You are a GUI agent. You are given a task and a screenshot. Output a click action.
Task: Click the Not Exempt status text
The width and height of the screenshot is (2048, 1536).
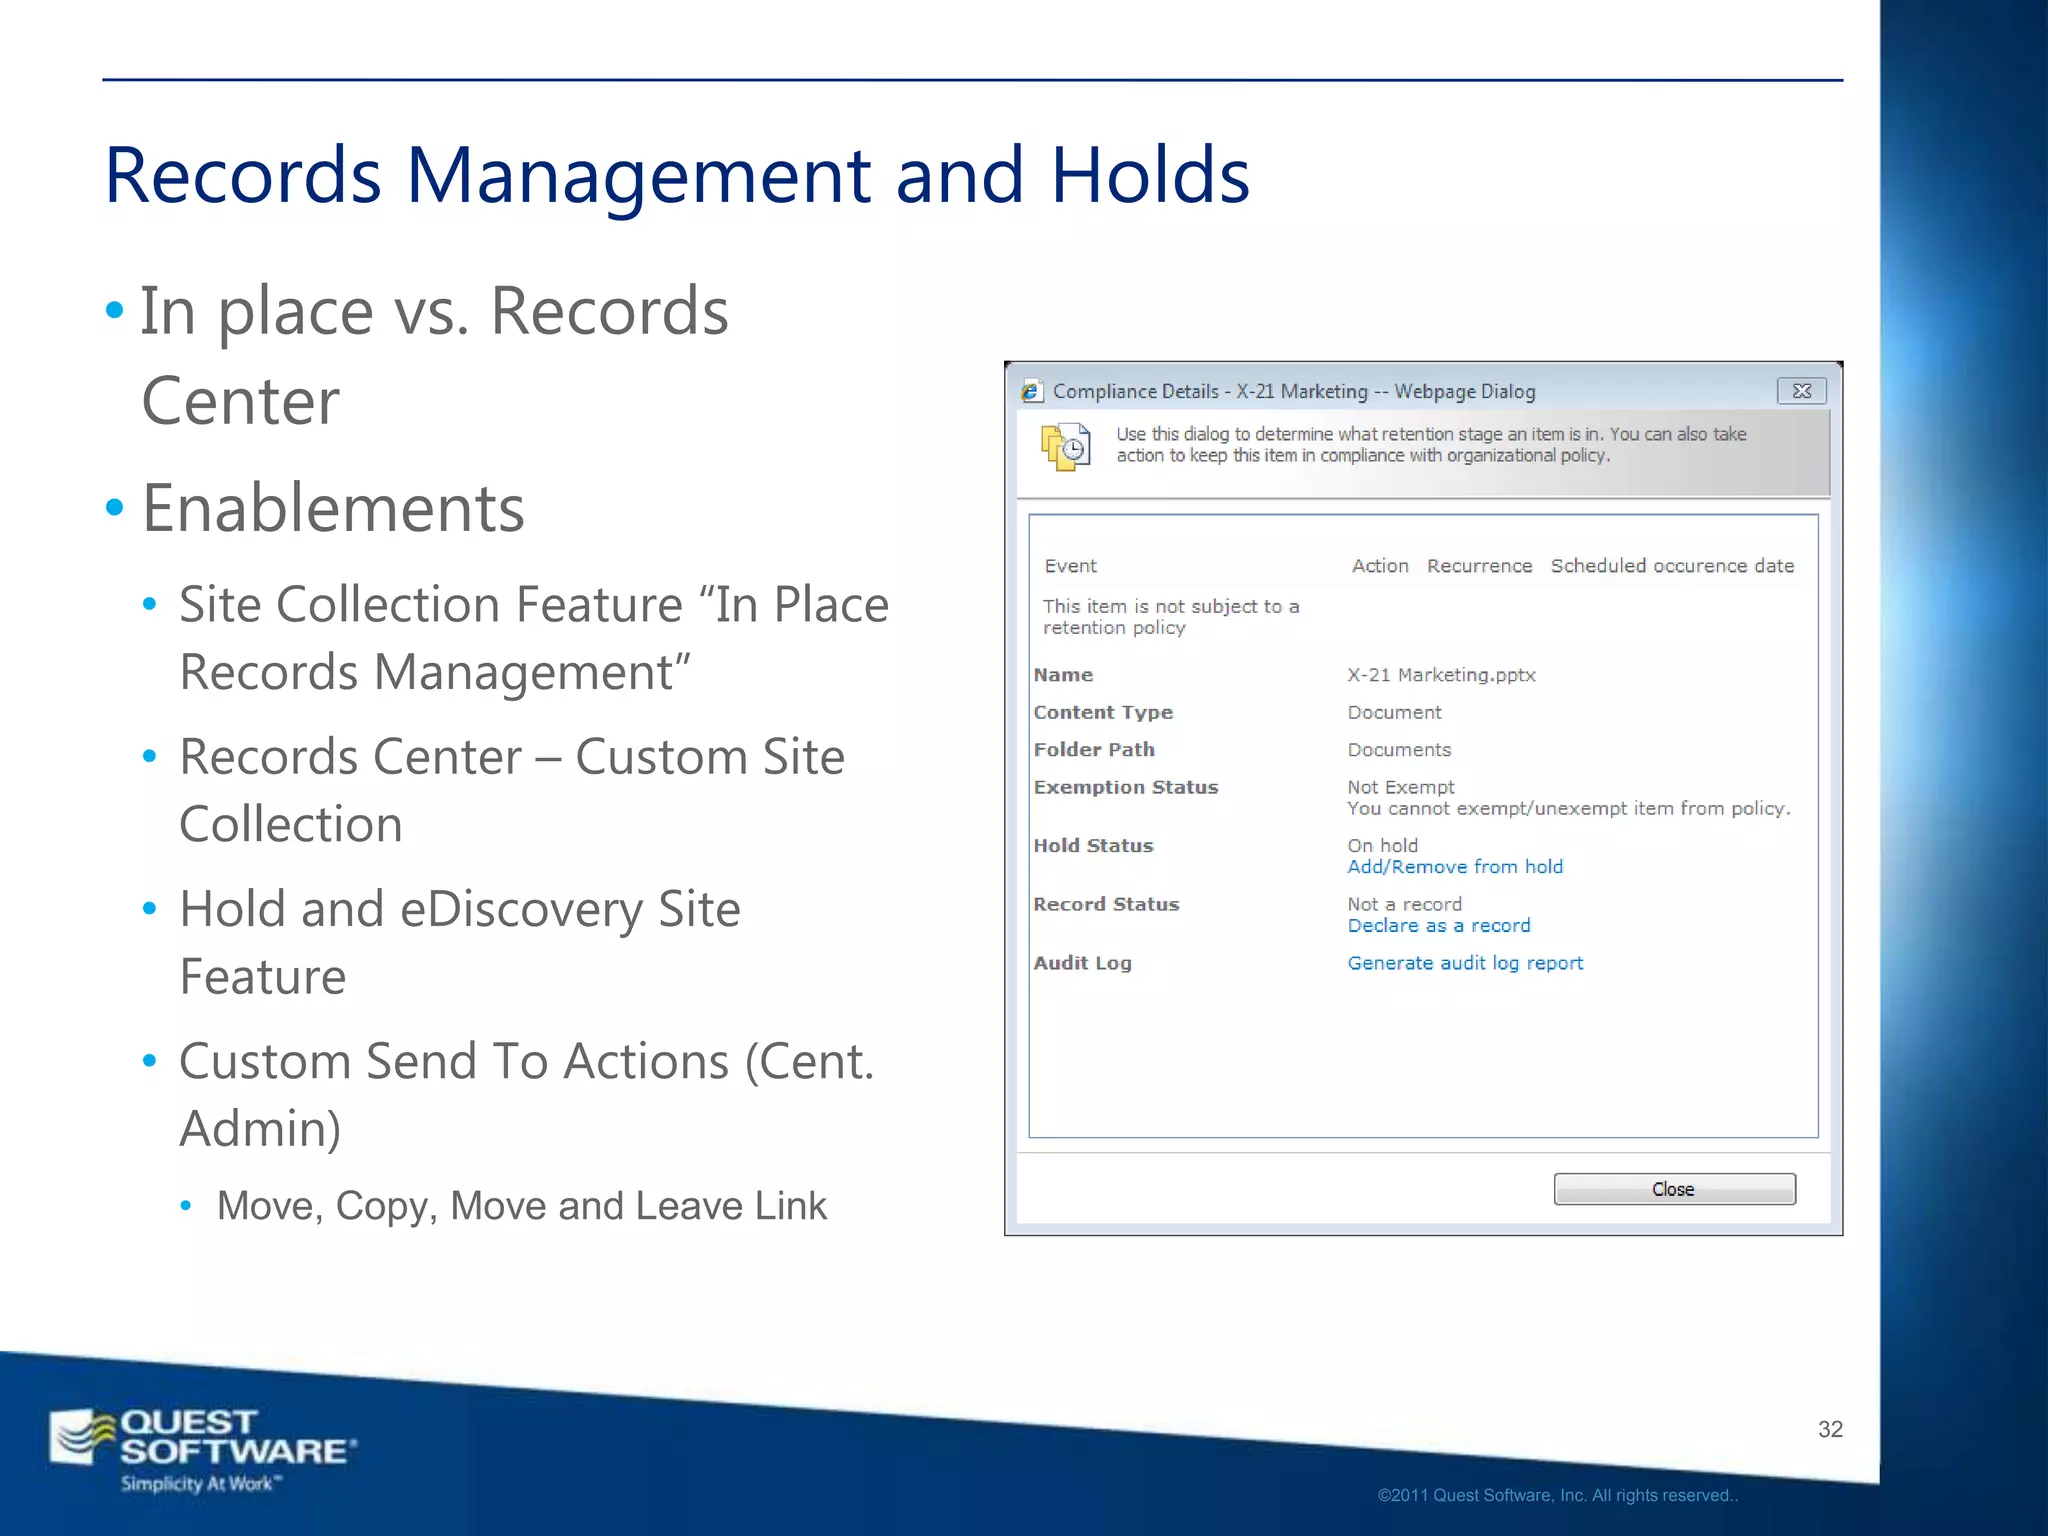1400,787
